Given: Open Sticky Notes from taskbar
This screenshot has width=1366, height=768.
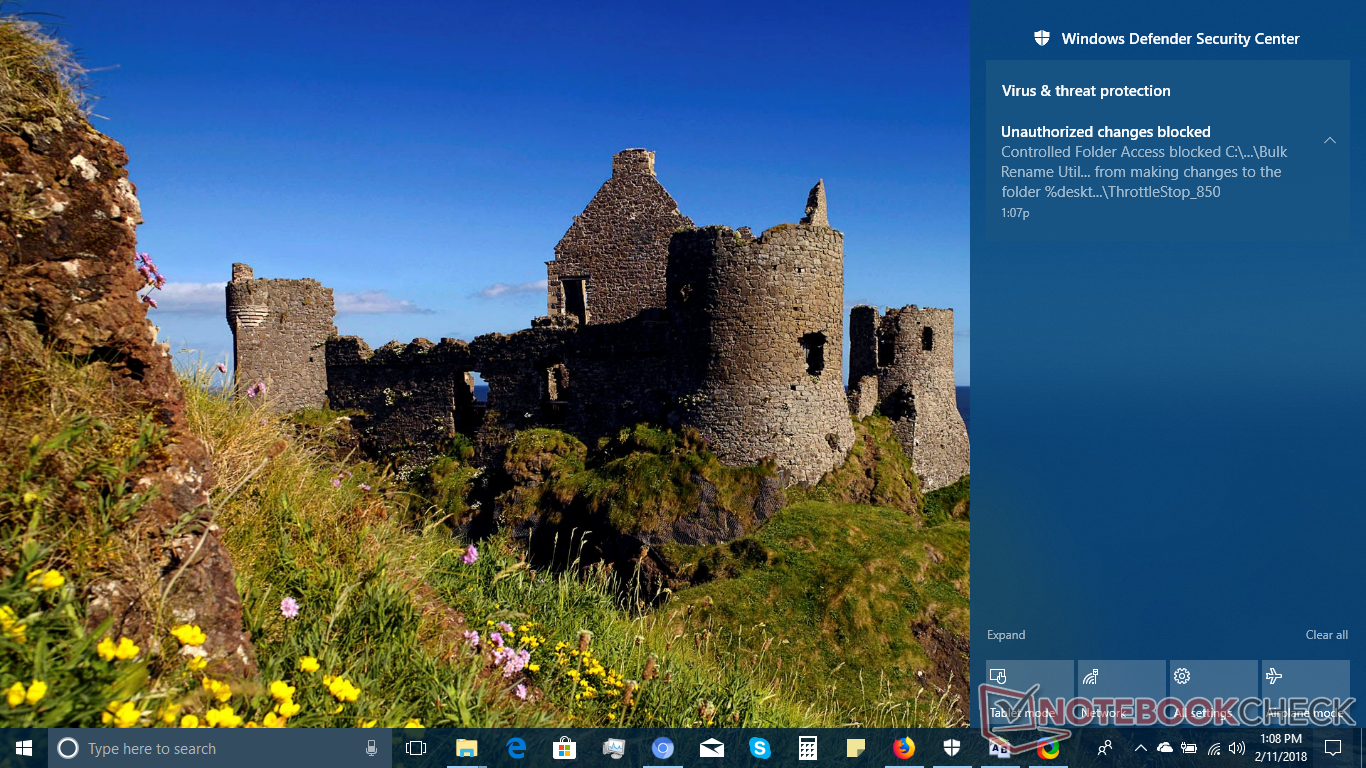Looking at the screenshot, I should (856, 748).
